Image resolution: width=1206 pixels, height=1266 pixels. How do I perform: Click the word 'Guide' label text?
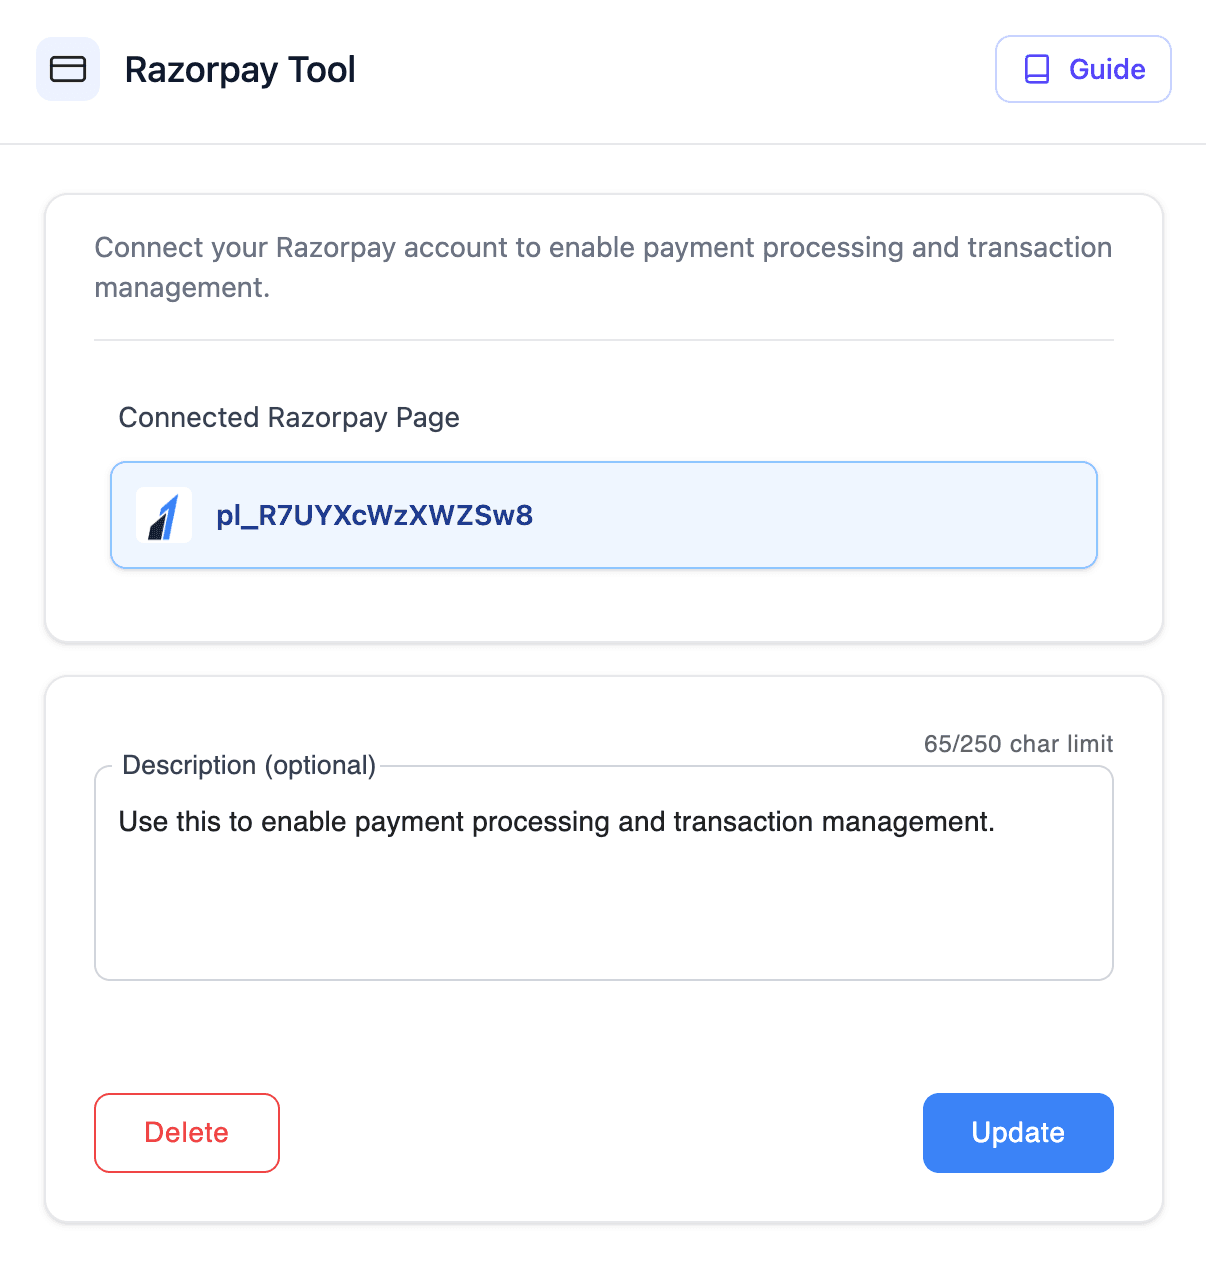tap(1107, 69)
